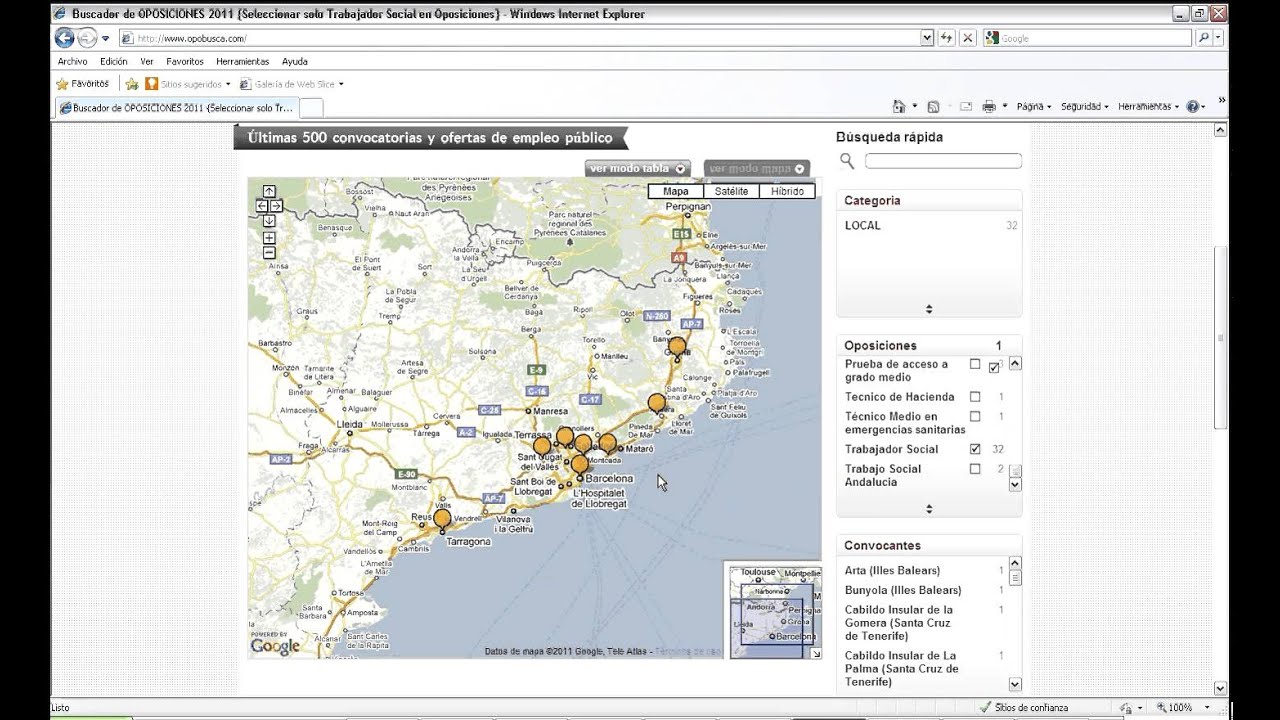Click the orange marker near Tarragona
This screenshot has height=720, width=1280.
442,518
